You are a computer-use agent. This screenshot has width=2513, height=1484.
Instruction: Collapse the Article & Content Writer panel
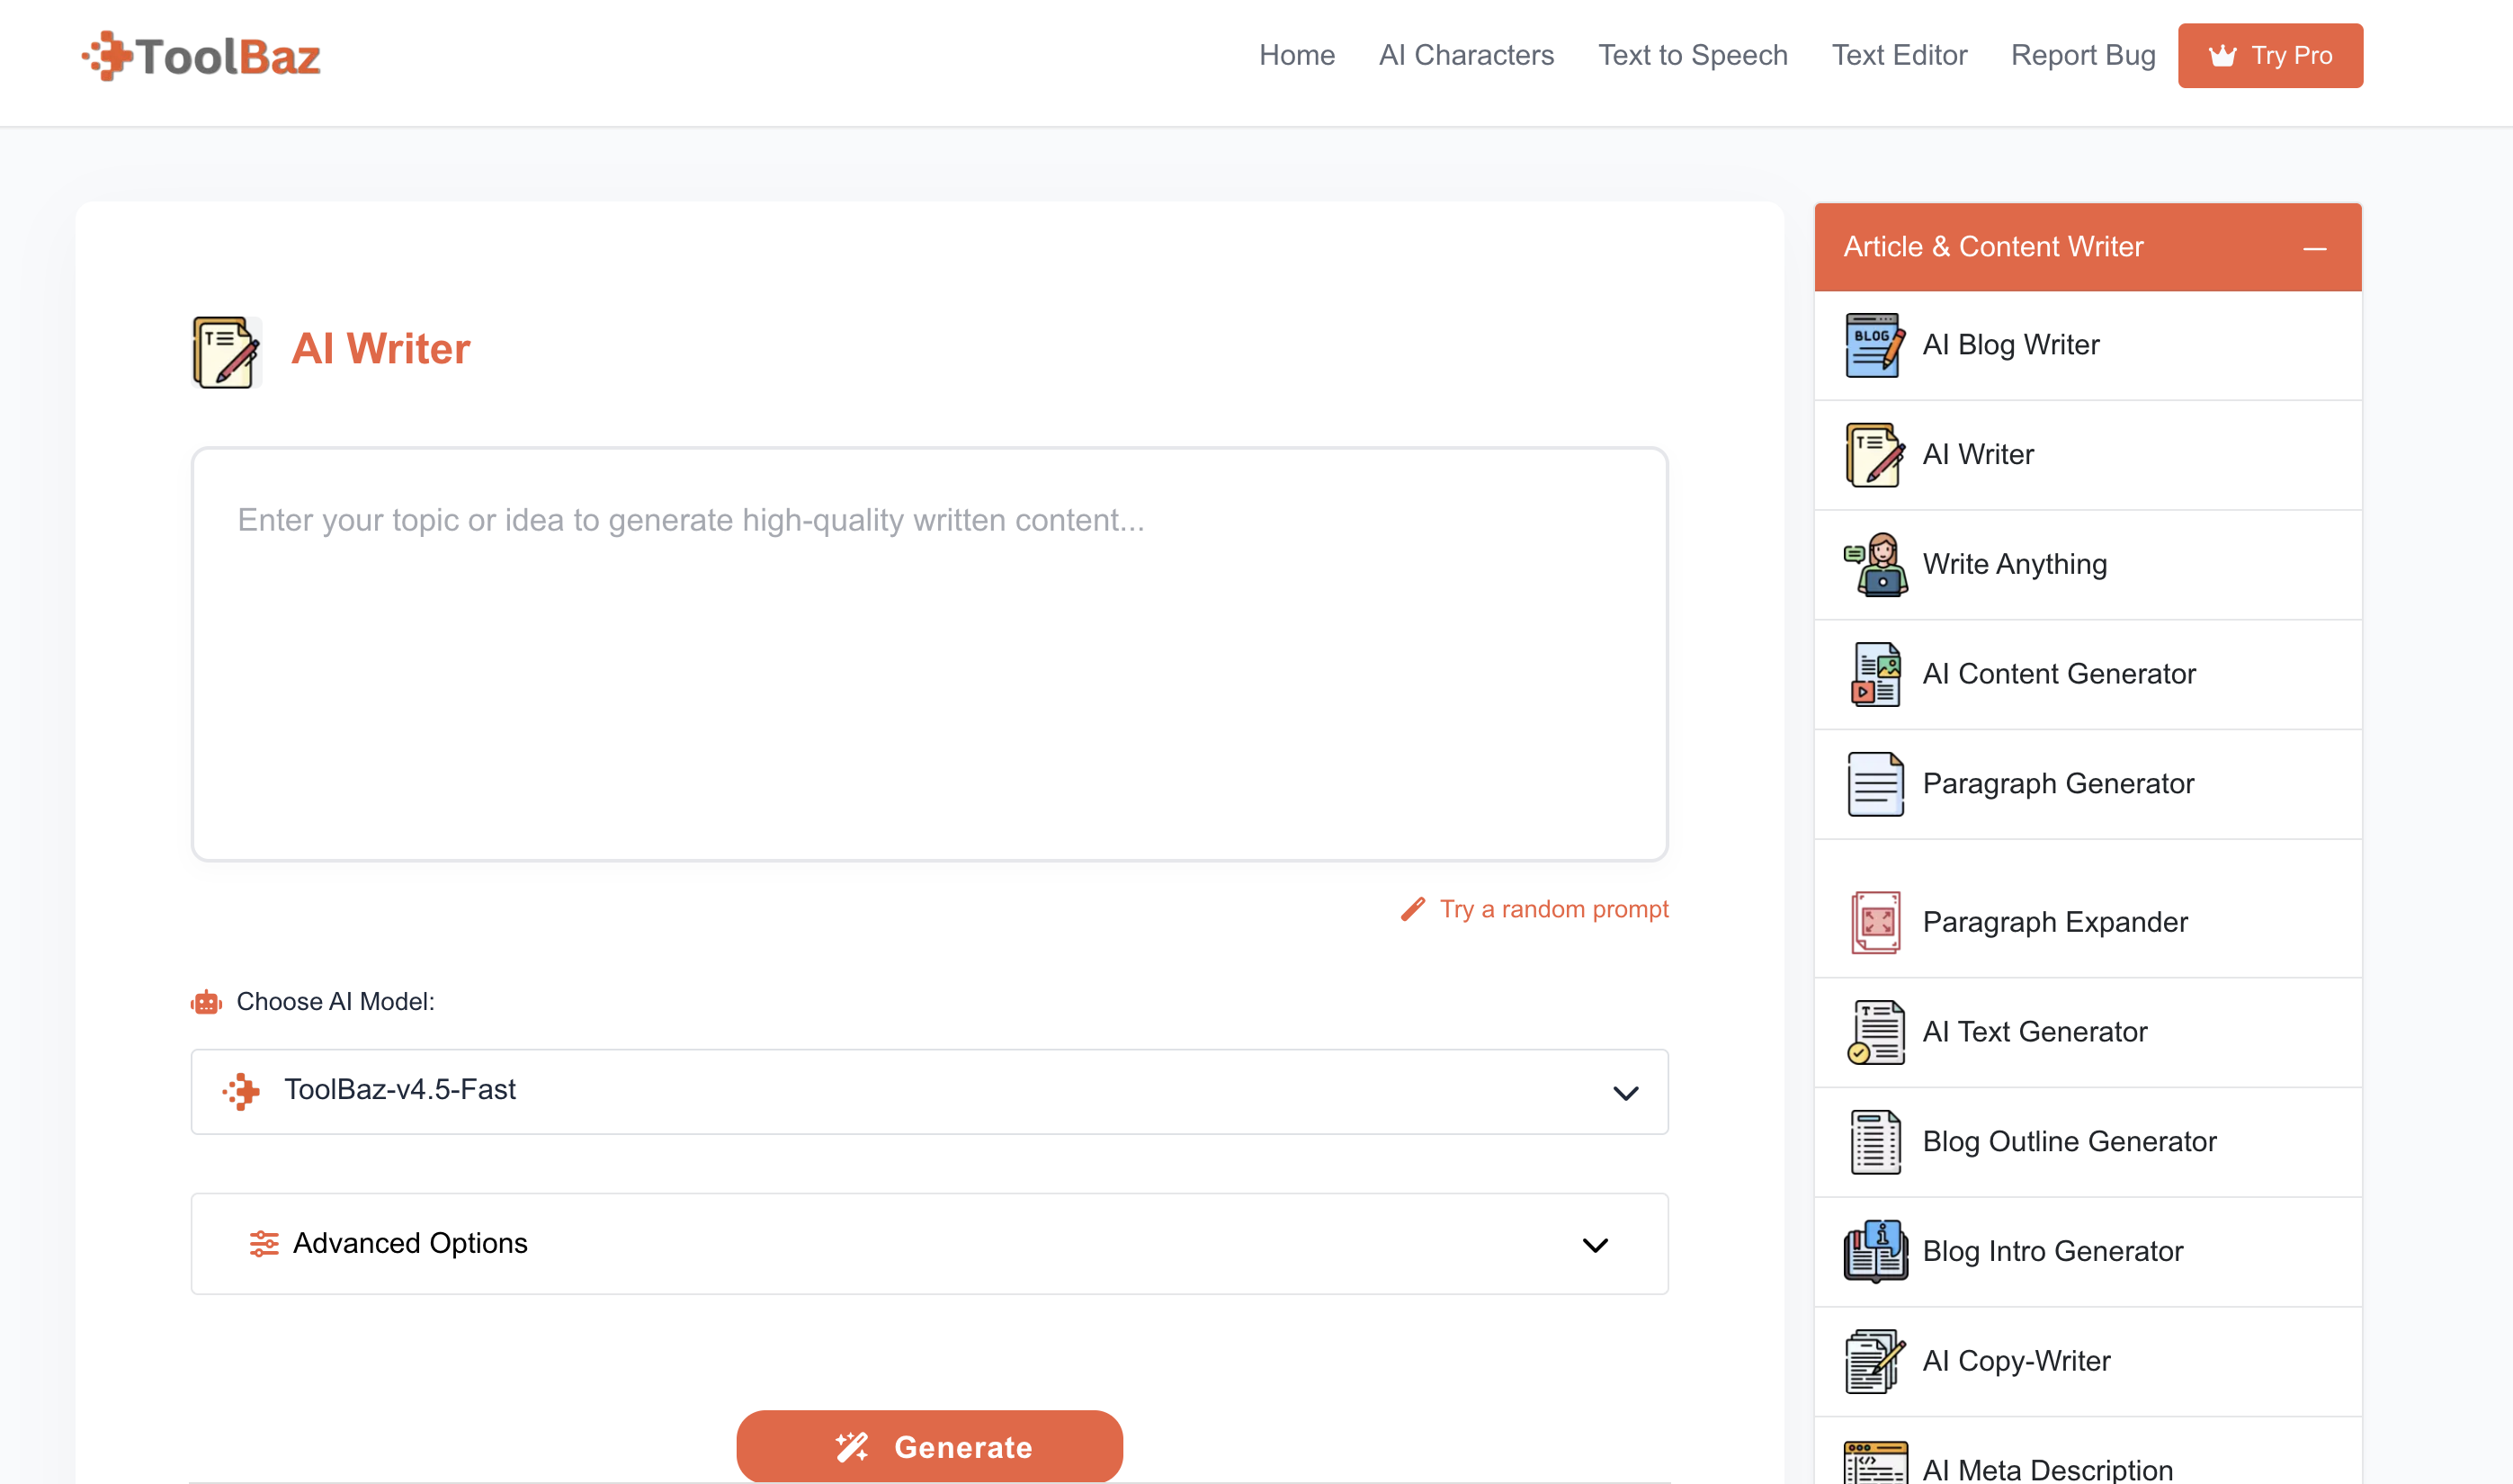(2314, 248)
